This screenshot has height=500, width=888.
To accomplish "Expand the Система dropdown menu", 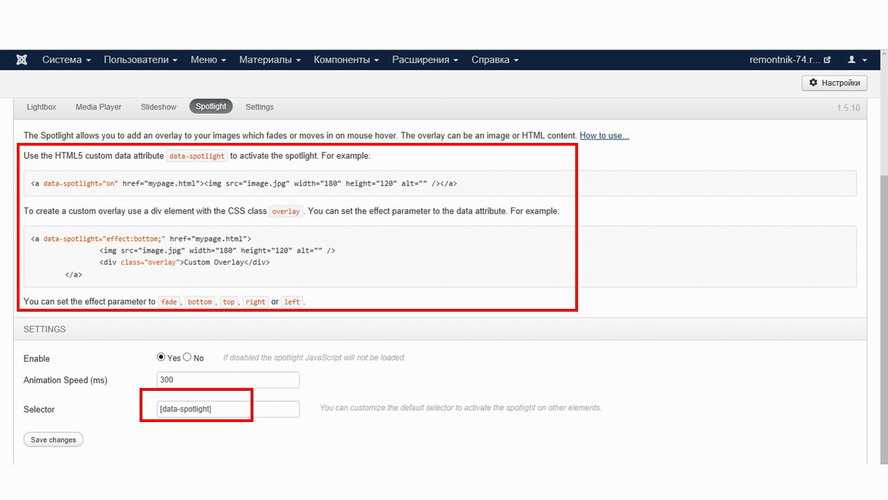I will click(66, 60).
